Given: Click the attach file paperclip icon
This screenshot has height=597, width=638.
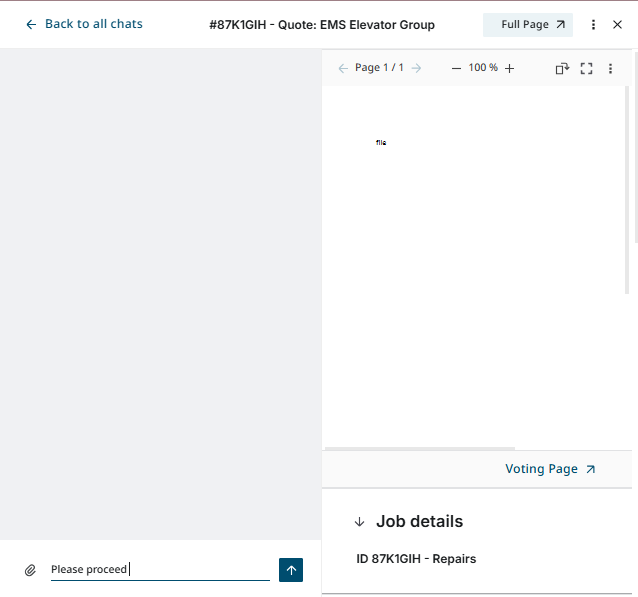Looking at the screenshot, I should [x=30, y=570].
